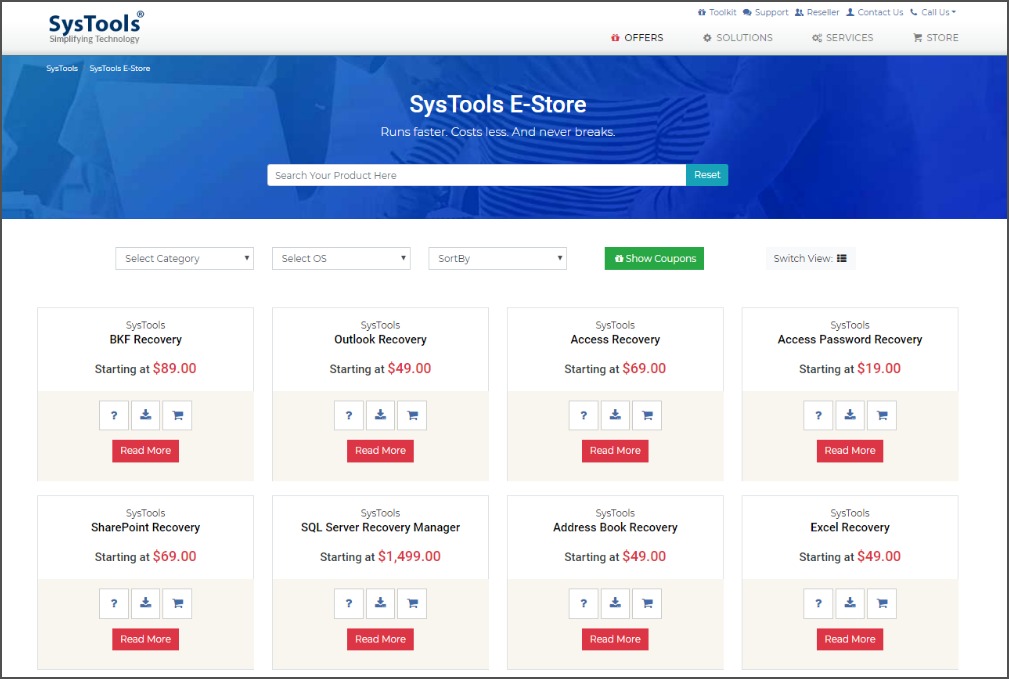Read More about Outlook Recovery
Image resolution: width=1009 pixels, height=679 pixels.
coord(380,451)
